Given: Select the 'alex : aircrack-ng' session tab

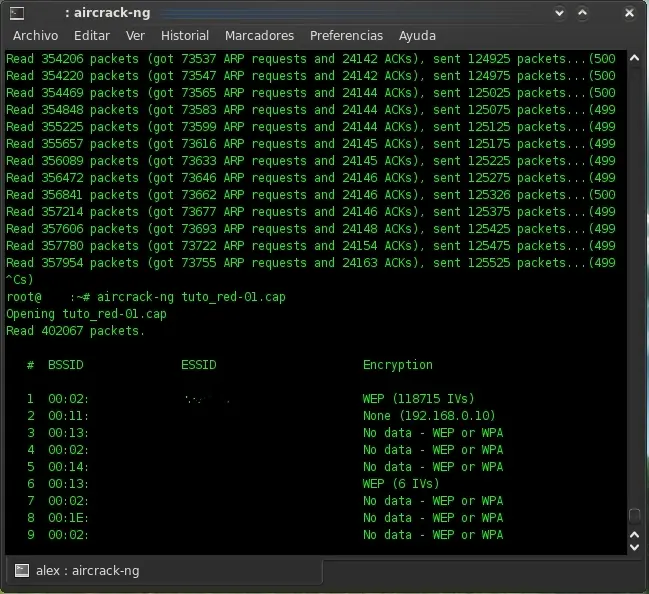Looking at the screenshot, I should click(x=164, y=571).
